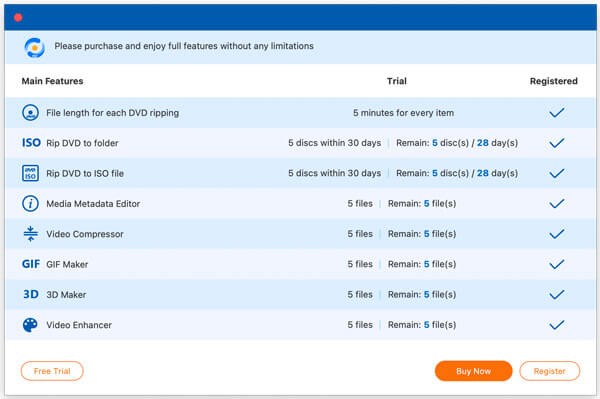The image size is (600, 399).
Task: Click the 5 minutes for every item text
Action: click(403, 113)
